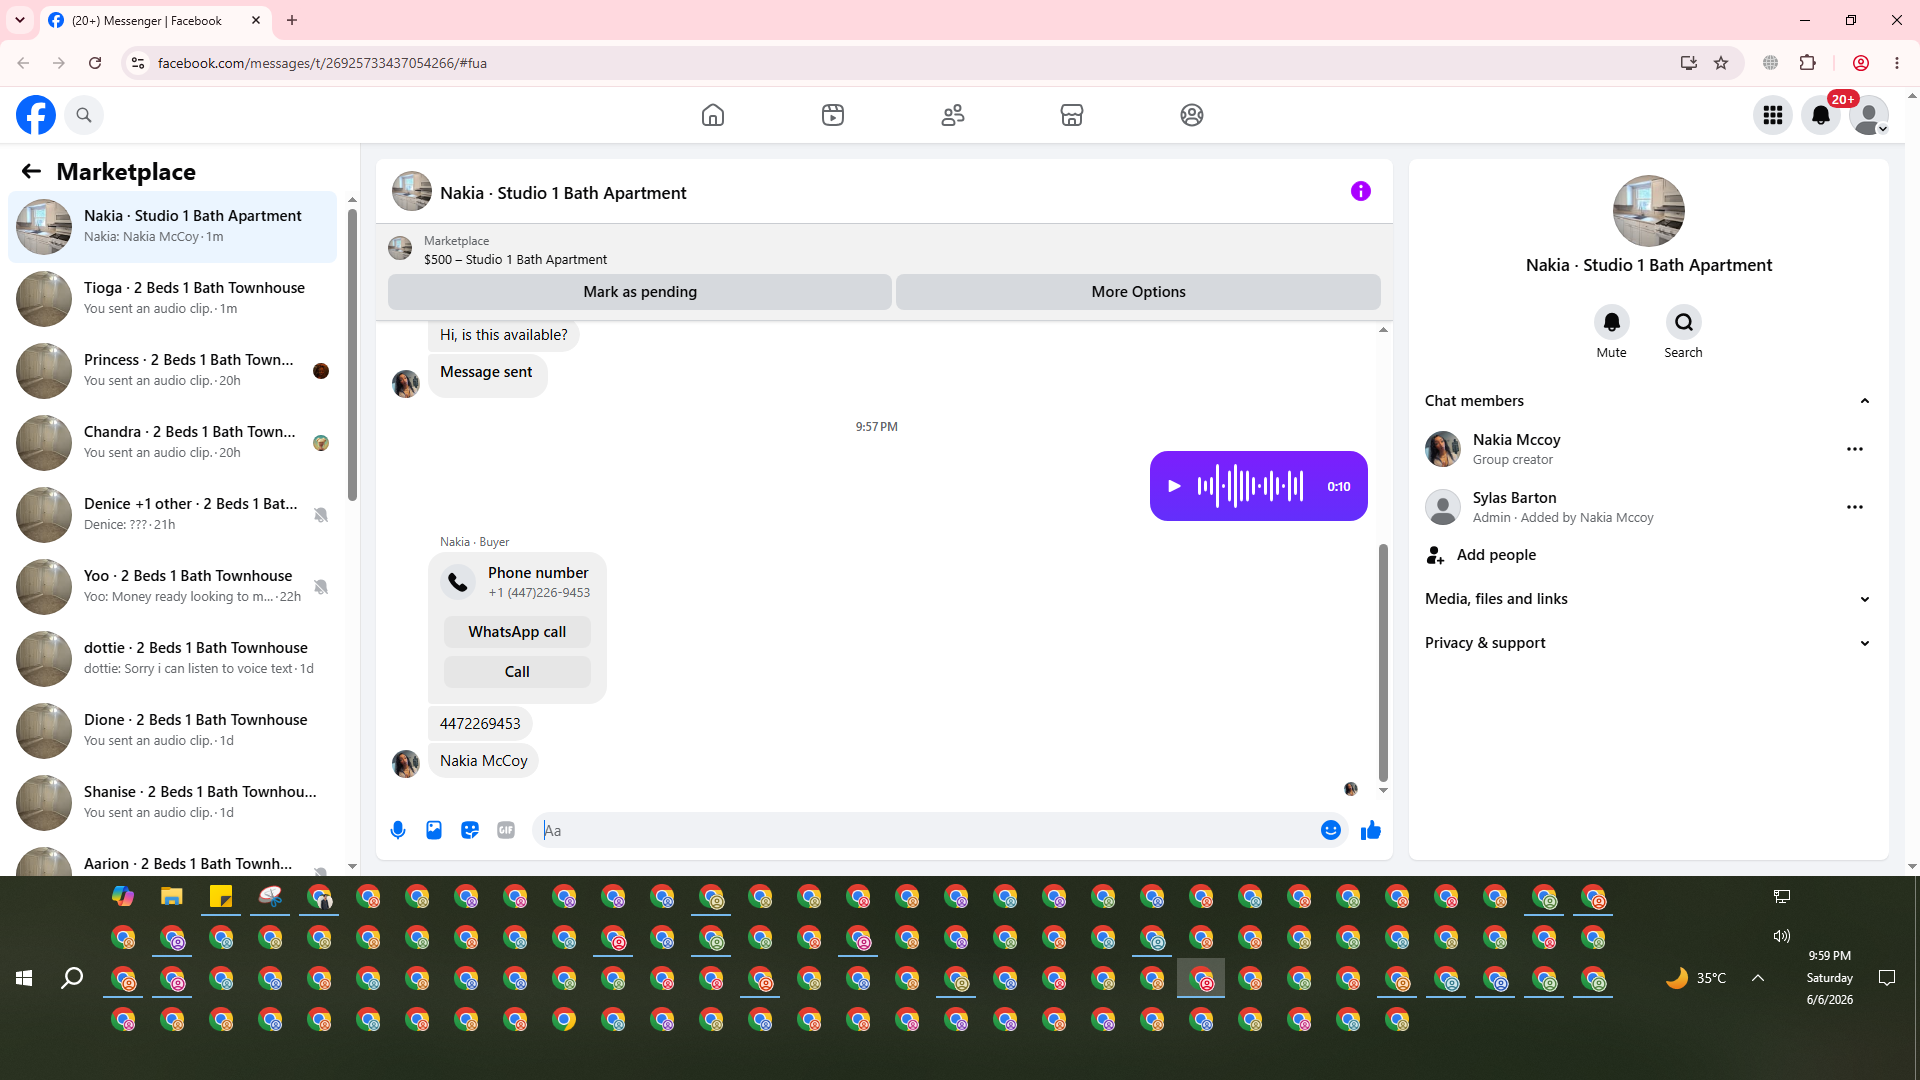
Task: Click the More Options button
Action: (1138, 292)
